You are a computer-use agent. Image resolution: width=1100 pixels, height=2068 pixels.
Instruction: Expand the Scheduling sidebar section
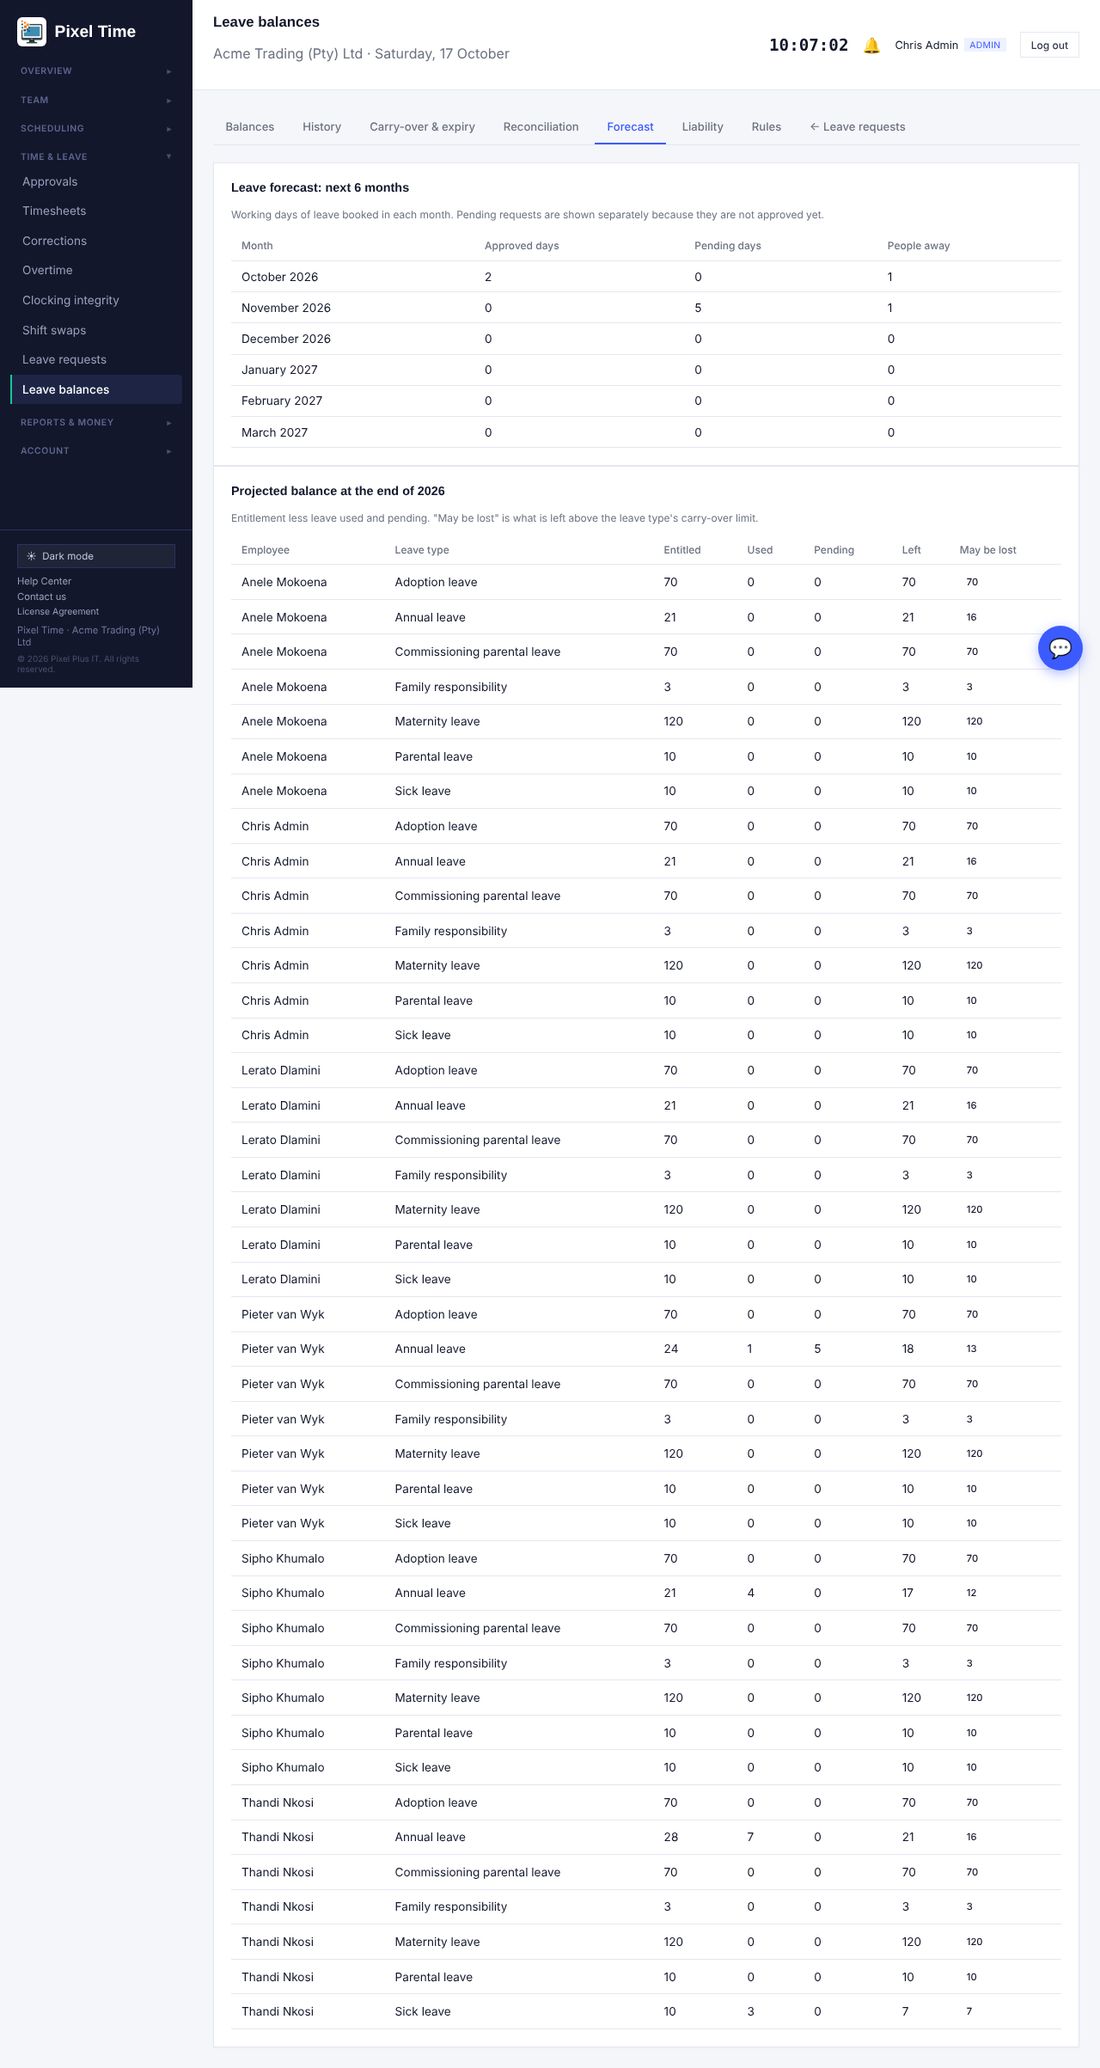96,128
